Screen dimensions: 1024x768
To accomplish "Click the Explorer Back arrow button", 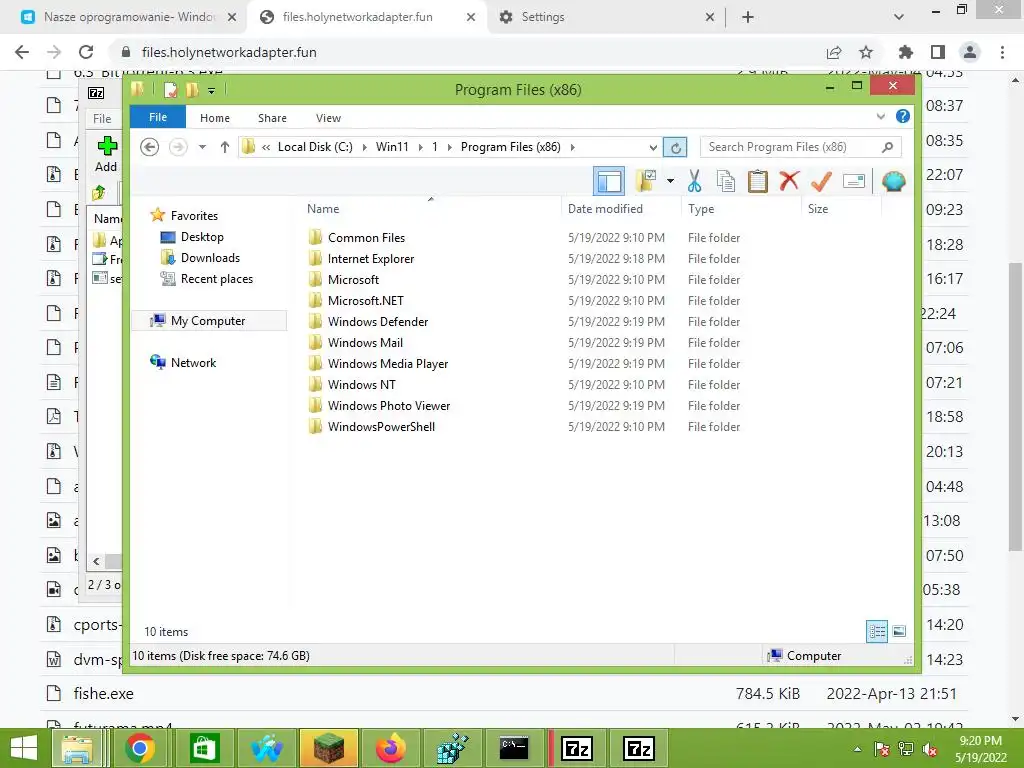I will pyautogui.click(x=150, y=147).
